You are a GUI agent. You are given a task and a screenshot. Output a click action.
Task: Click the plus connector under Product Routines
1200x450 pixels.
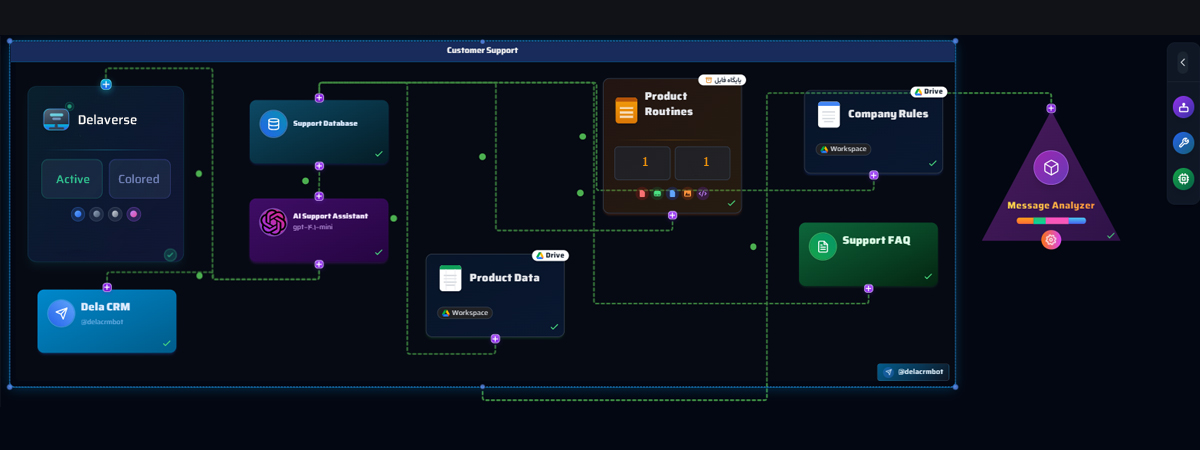[672, 215]
